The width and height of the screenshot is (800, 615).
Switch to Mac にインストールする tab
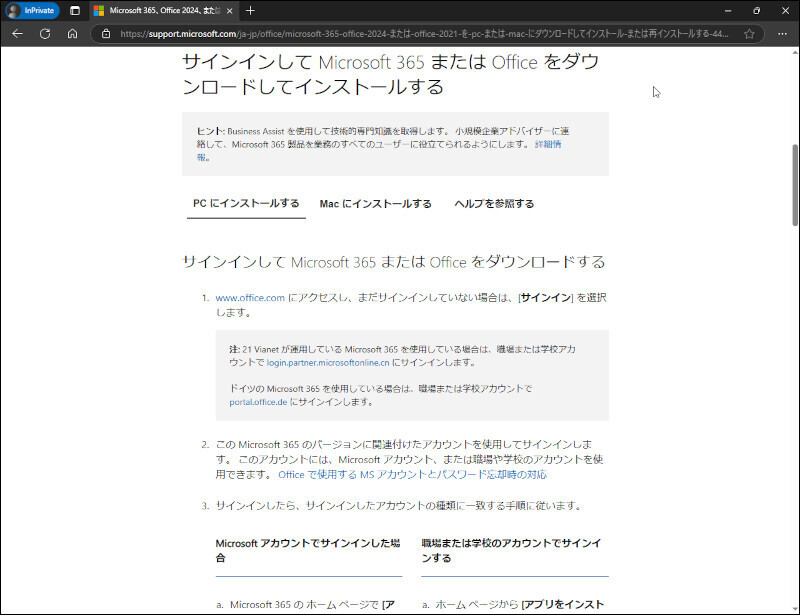(376, 204)
